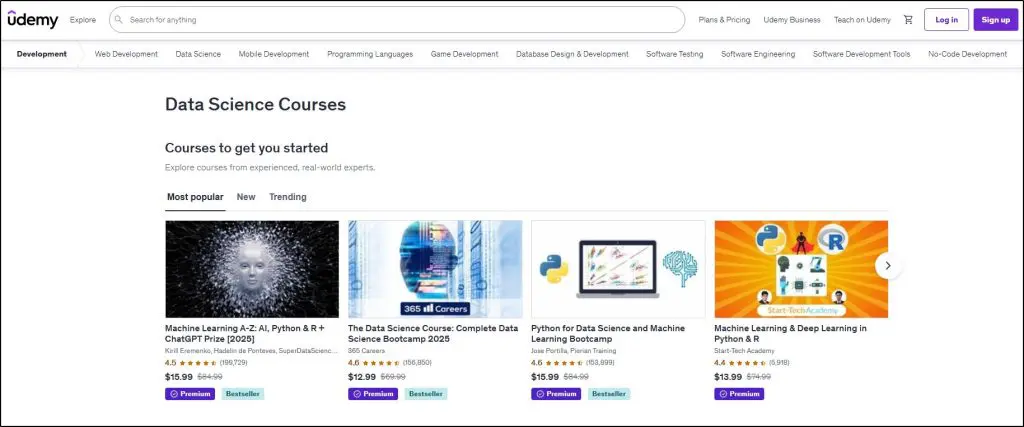Open Game Development subcategory

pyautogui.click(x=464, y=54)
